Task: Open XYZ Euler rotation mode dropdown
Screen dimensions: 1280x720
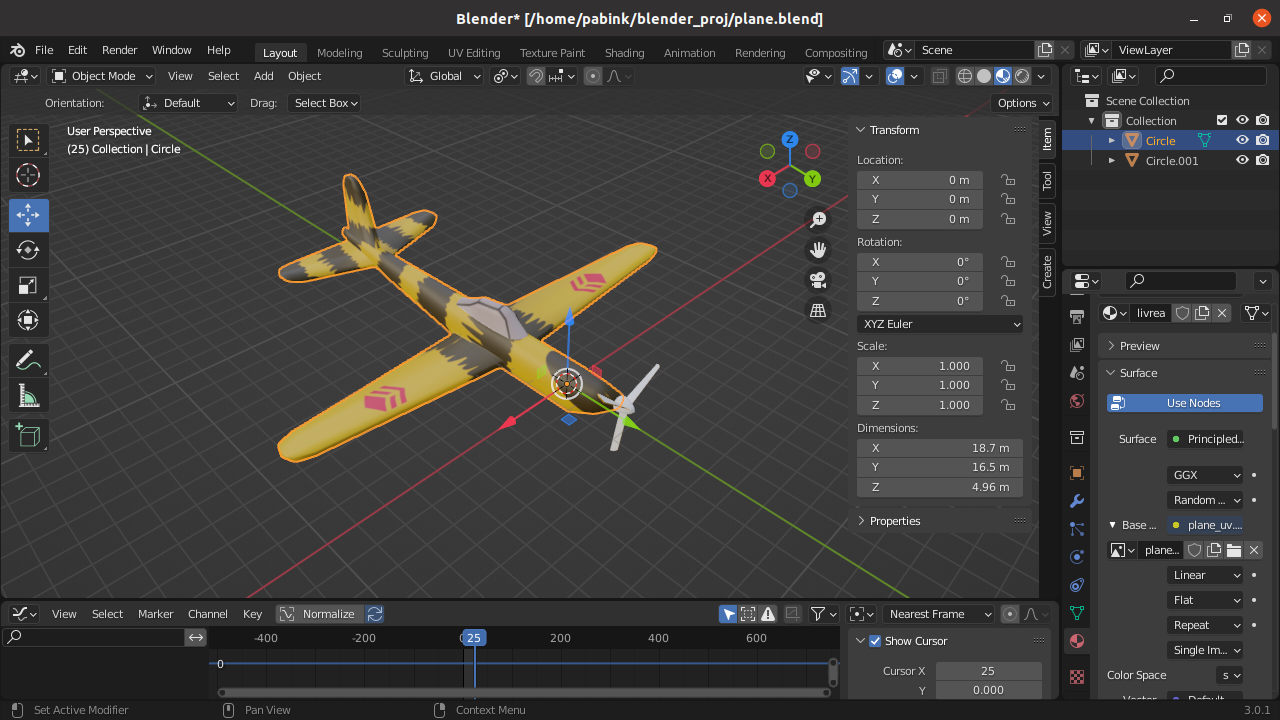Action: tap(940, 324)
